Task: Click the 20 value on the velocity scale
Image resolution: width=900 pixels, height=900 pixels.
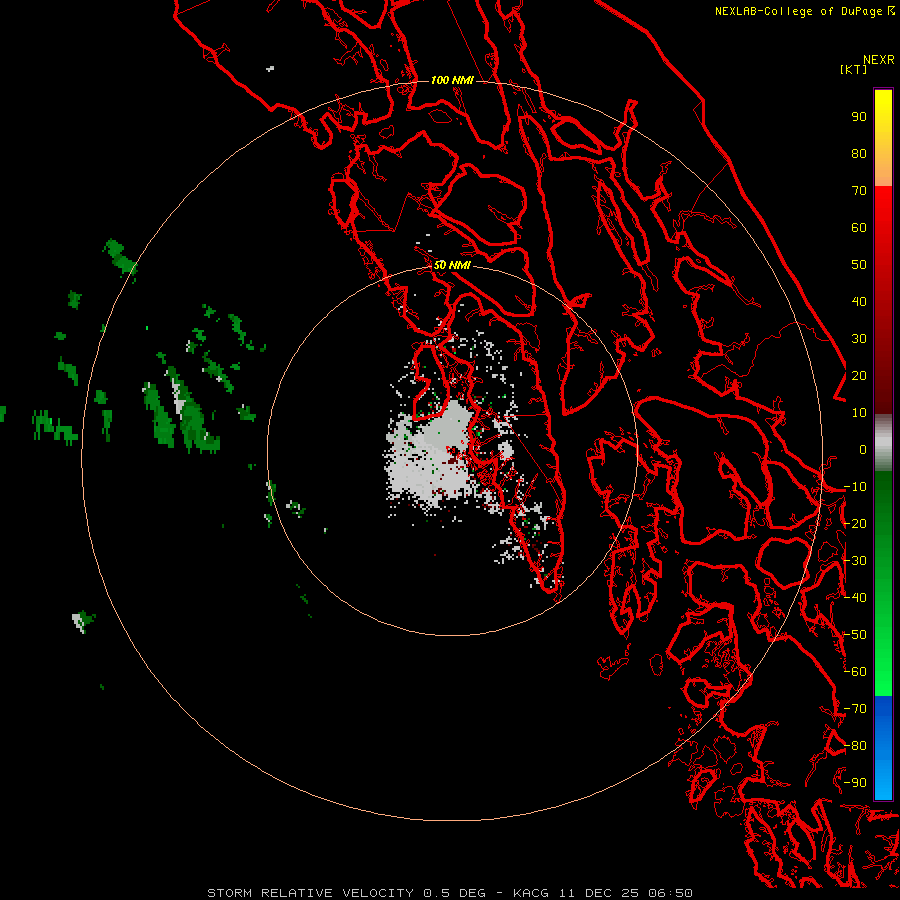Action: point(859,376)
